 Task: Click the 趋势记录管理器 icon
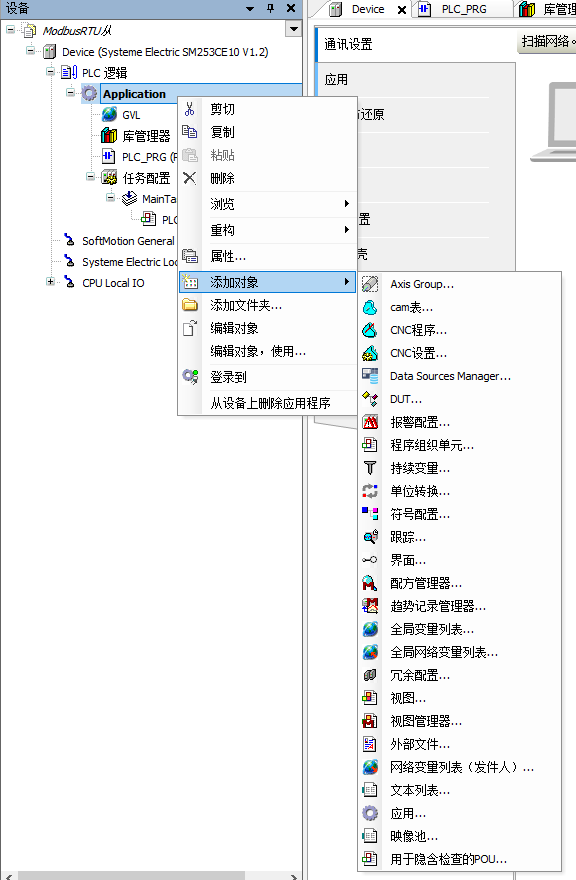pos(369,606)
